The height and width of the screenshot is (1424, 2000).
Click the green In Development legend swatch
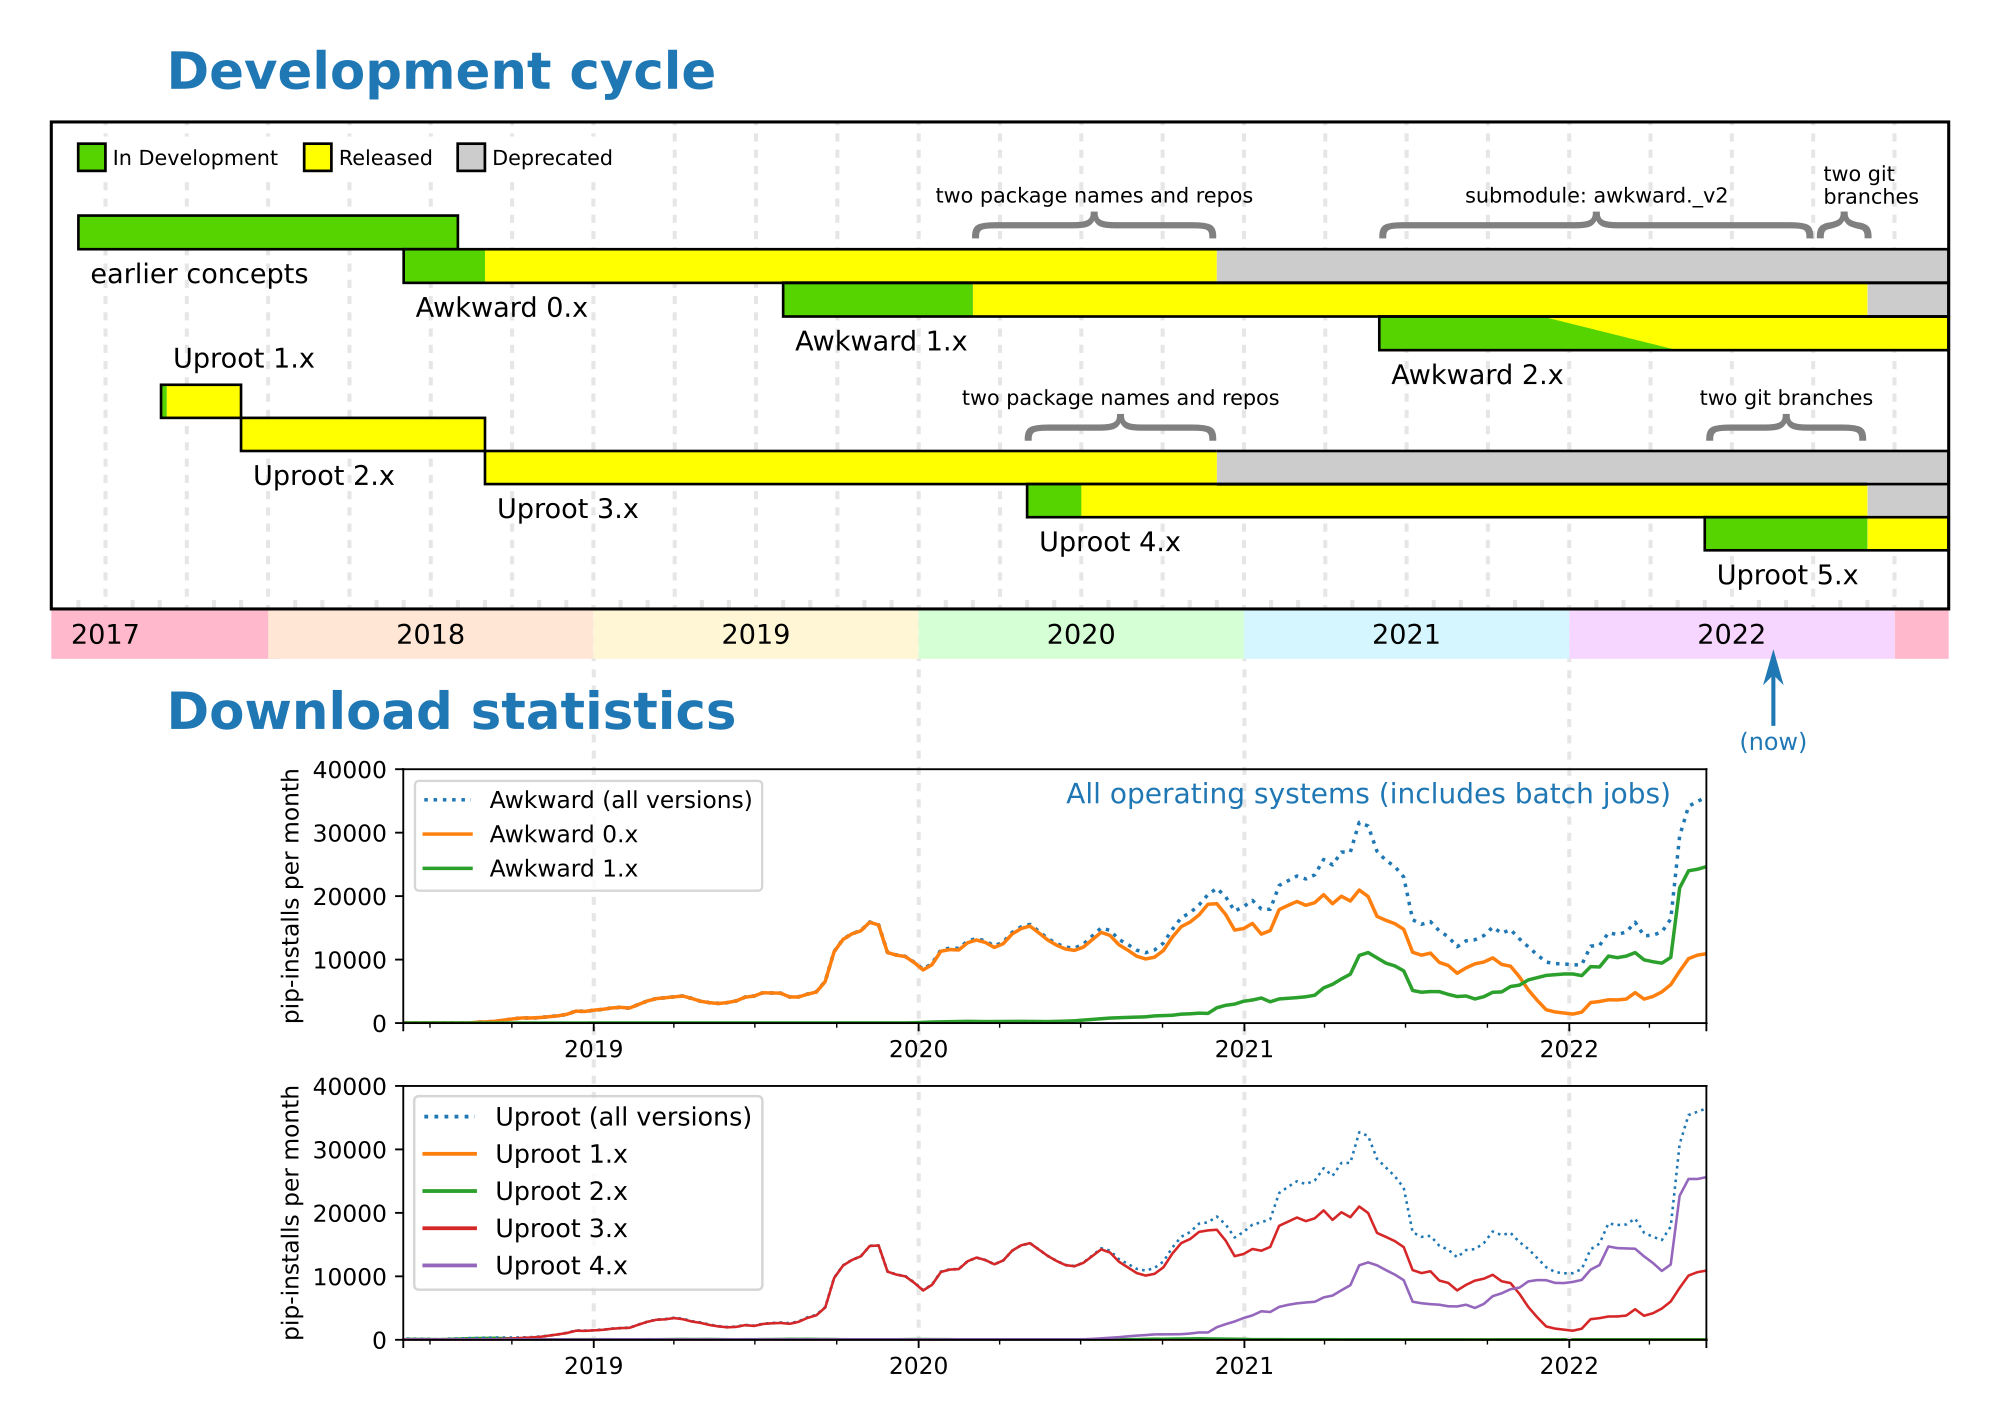pos(91,157)
